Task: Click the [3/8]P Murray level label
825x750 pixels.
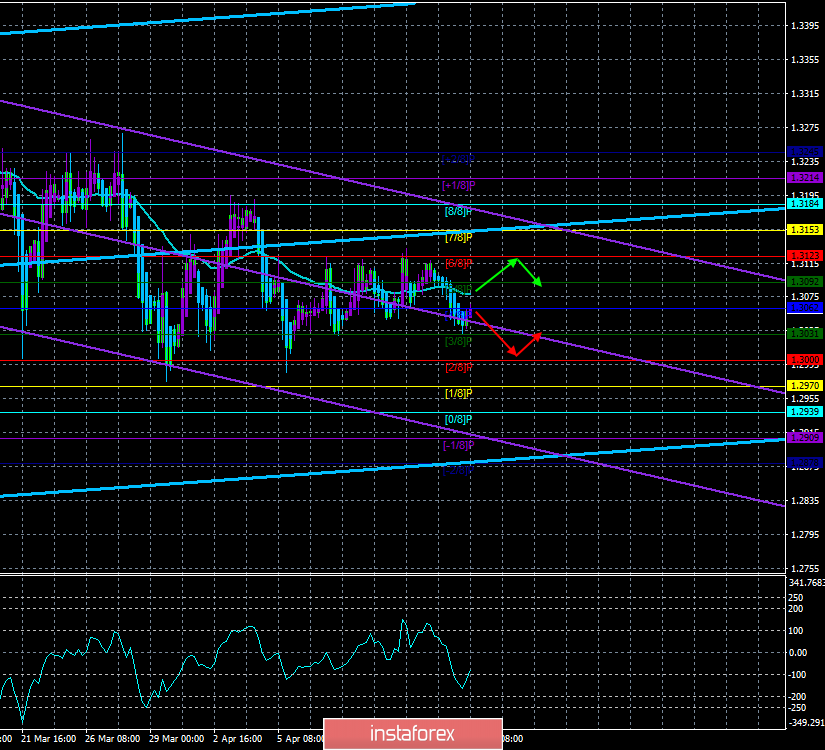Action: [x=459, y=342]
